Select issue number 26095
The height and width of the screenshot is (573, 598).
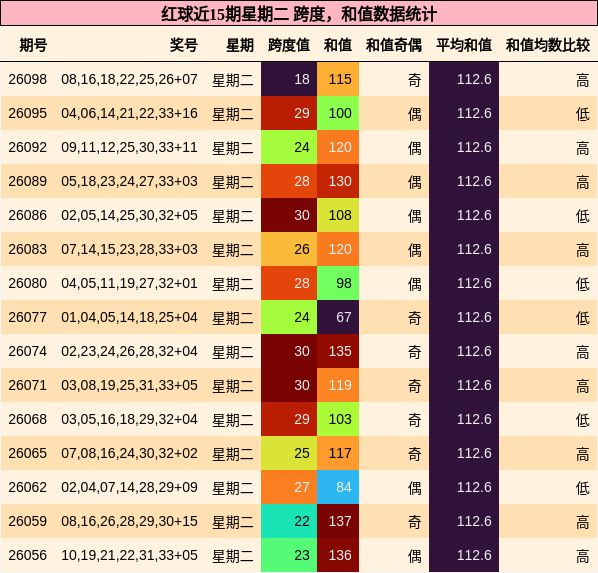click(x=27, y=113)
